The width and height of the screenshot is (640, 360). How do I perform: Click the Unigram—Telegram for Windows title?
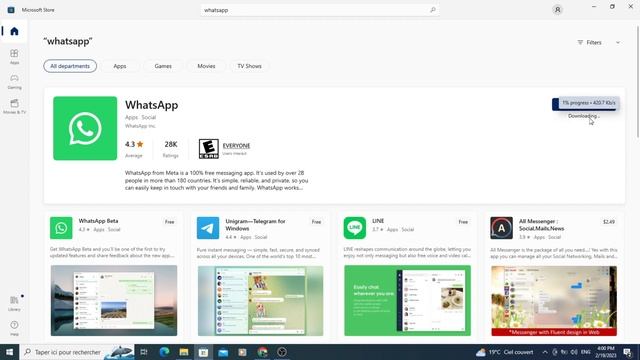tap(255, 224)
